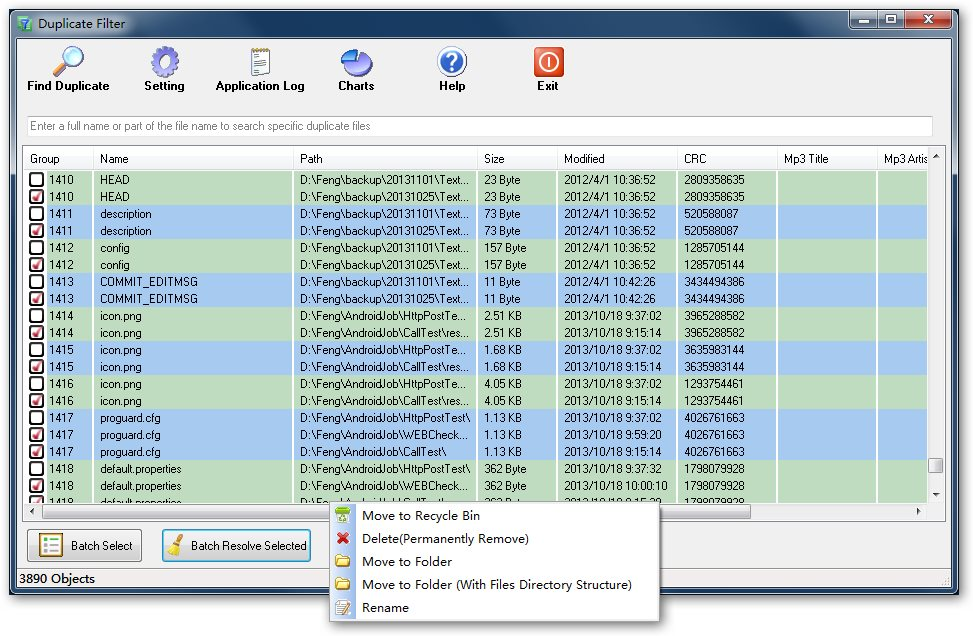Uncheck proguard.cfg WEBCheck row checkbox
The width and height of the screenshot is (973, 636).
point(37,434)
